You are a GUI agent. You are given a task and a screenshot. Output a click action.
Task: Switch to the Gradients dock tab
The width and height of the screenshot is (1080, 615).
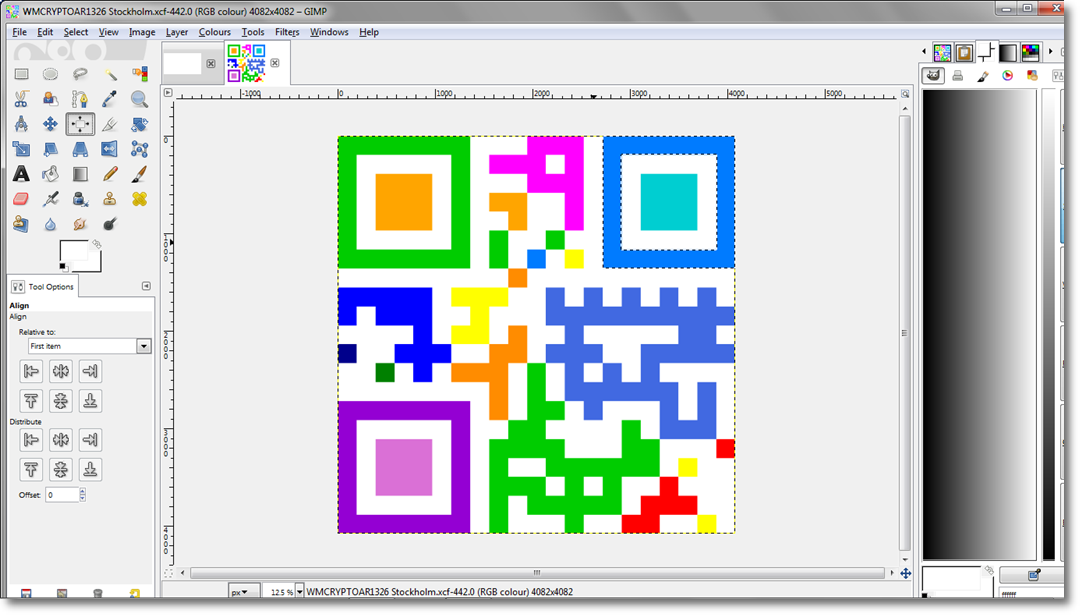click(x=1008, y=52)
